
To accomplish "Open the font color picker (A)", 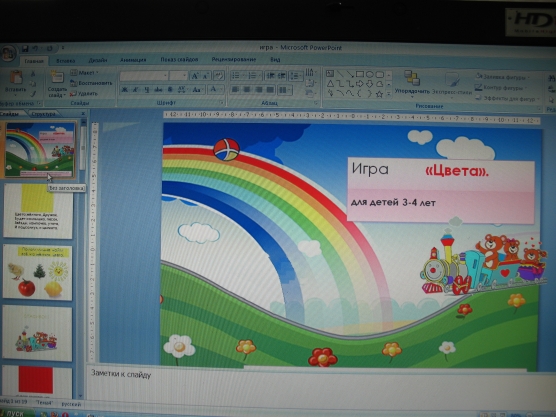I will click(216, 89).
